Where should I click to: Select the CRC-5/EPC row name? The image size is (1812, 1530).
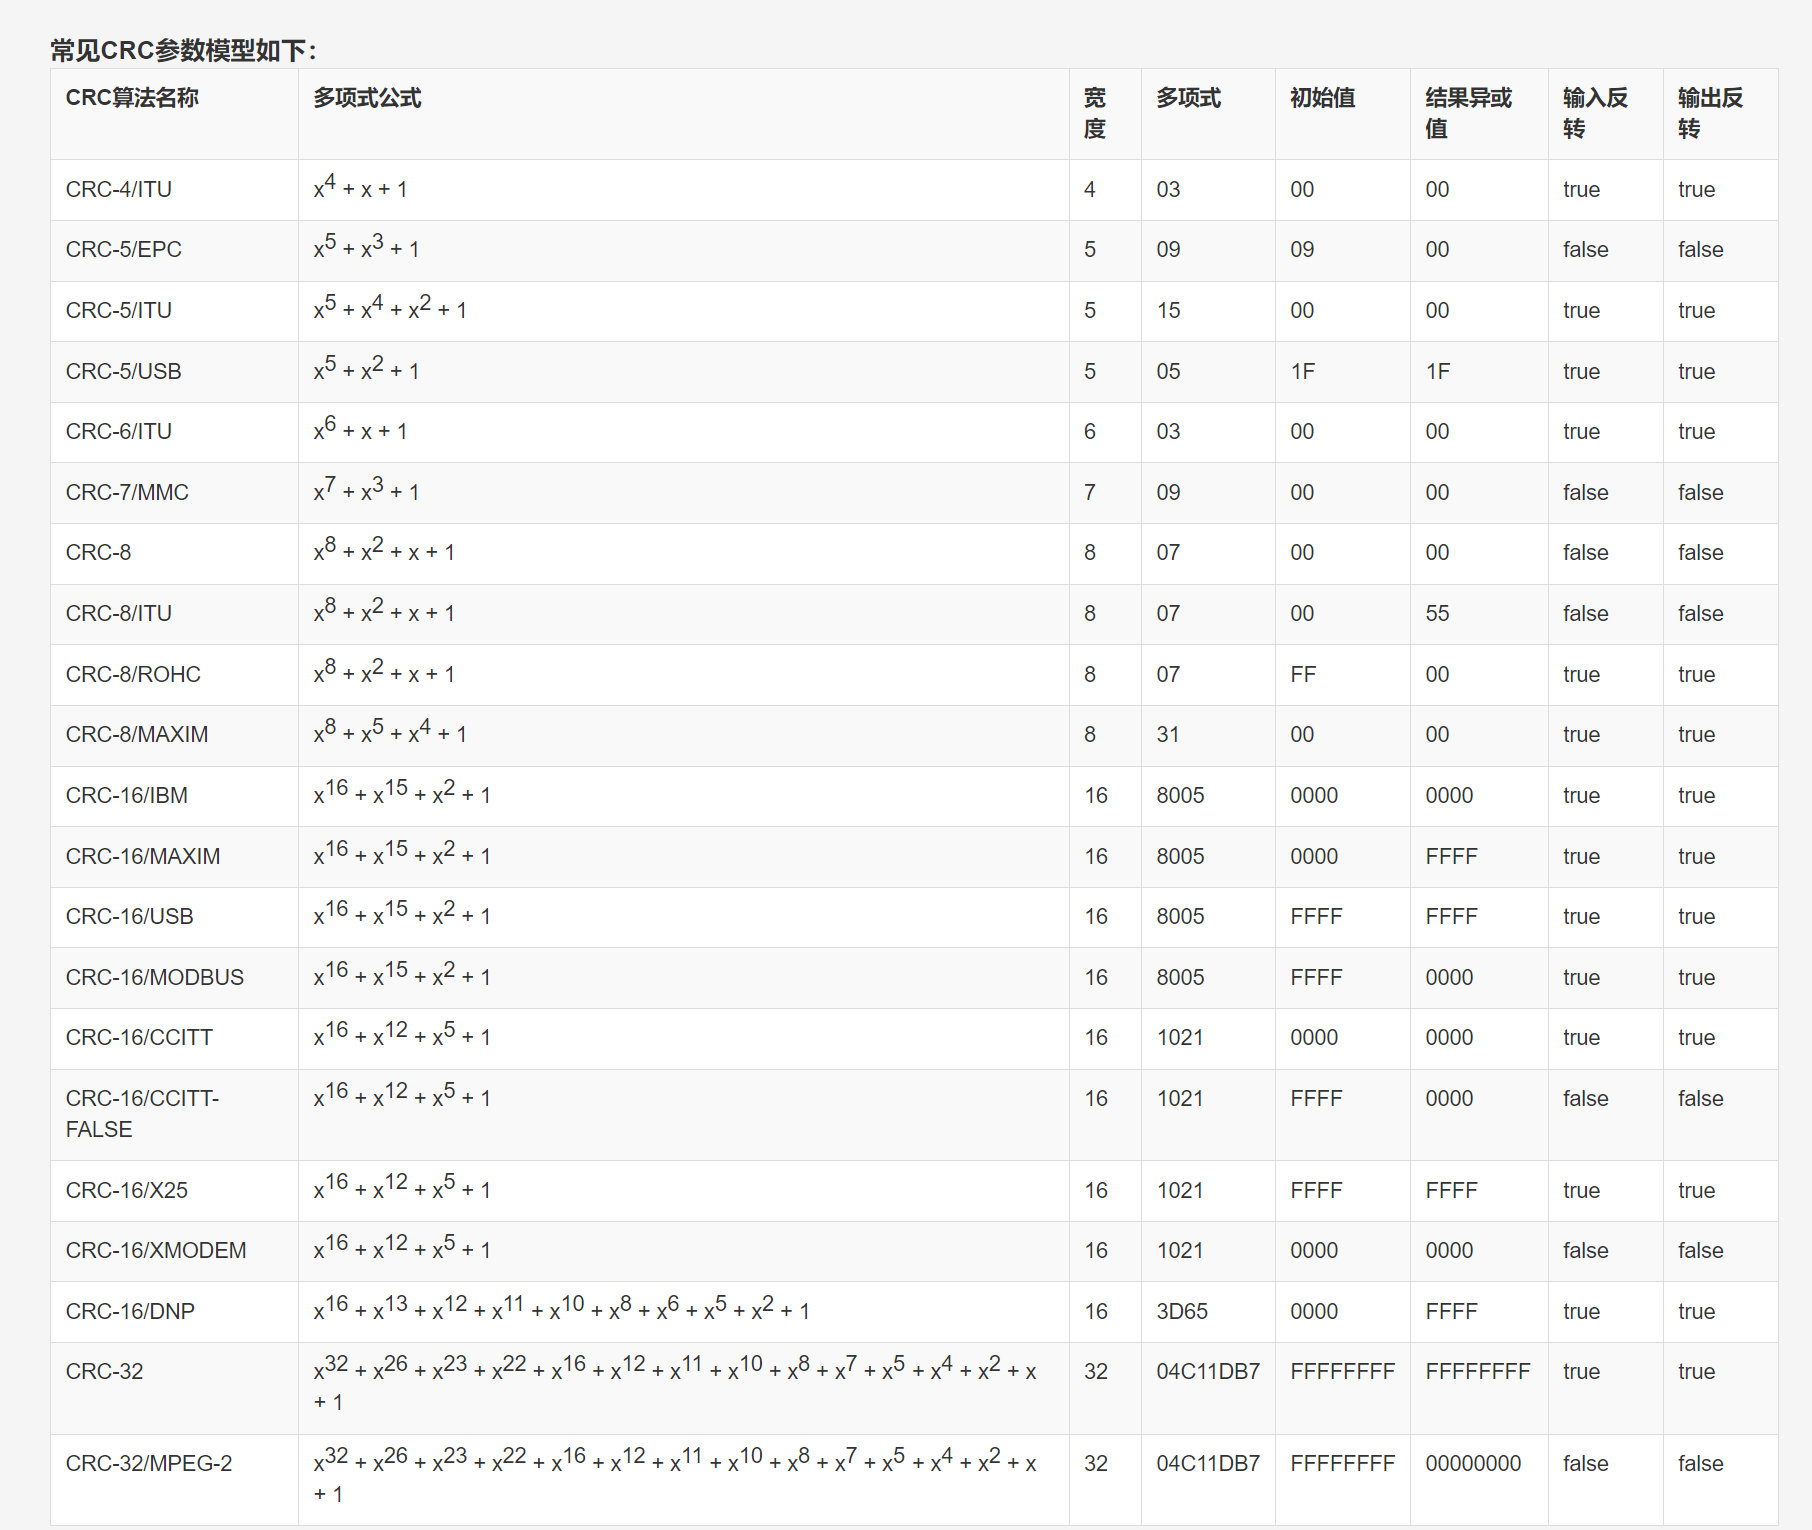click(124, 250)
